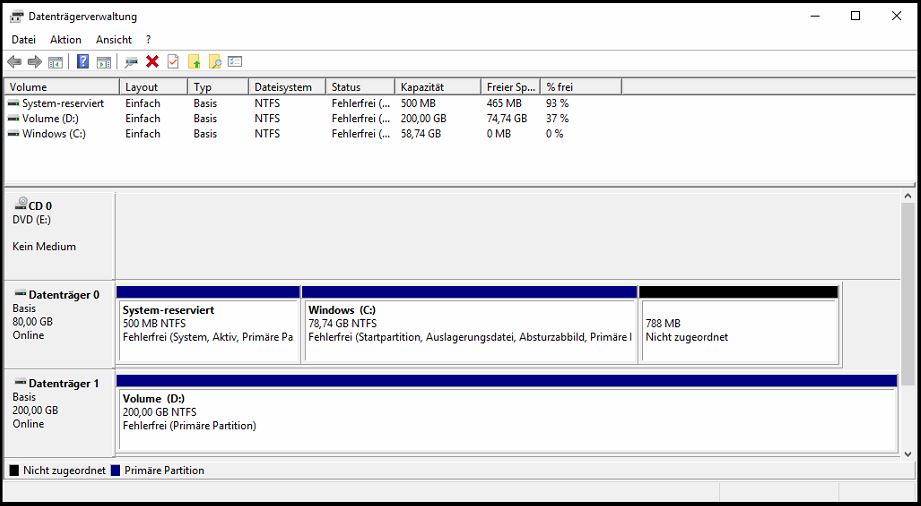Select the System-reserviert row in volume list
921x506 pixels.
coord(62,103)
